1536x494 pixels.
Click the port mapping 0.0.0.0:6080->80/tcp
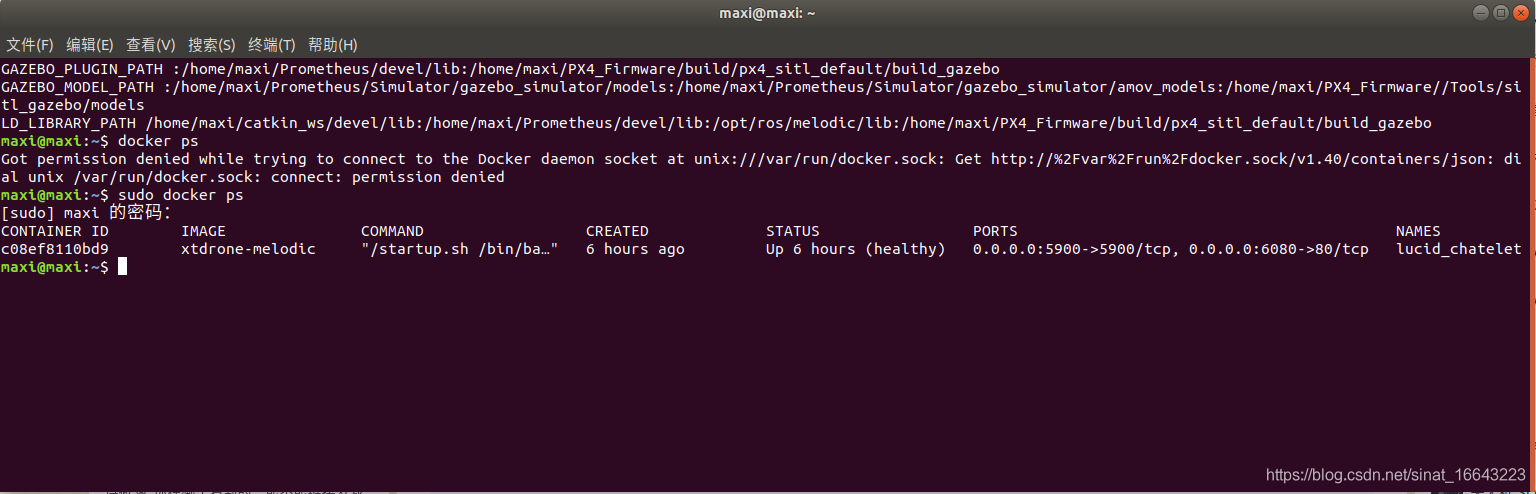point(1279,249)
